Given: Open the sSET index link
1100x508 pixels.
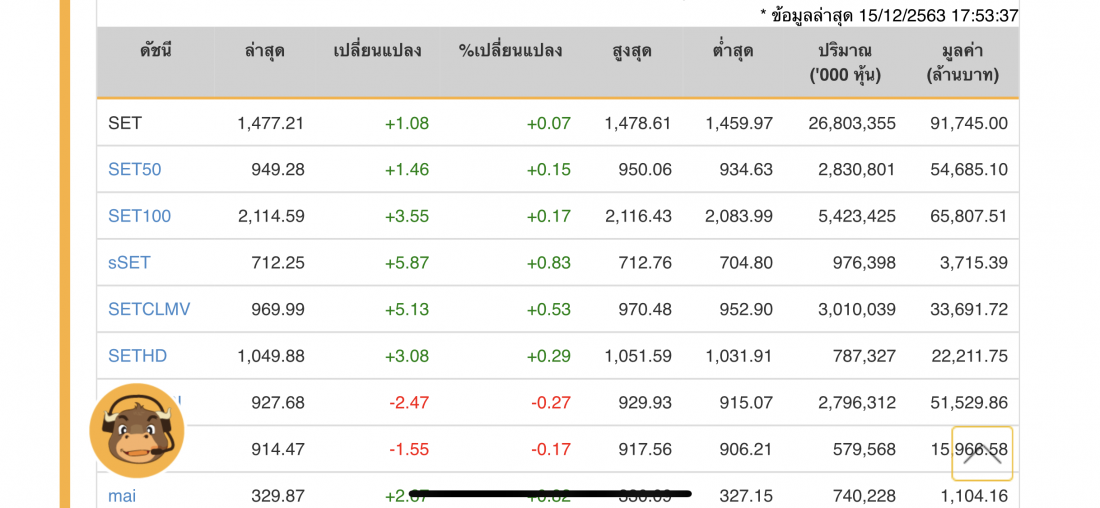Looking at the screenshot, I should [x=129, y=262].
